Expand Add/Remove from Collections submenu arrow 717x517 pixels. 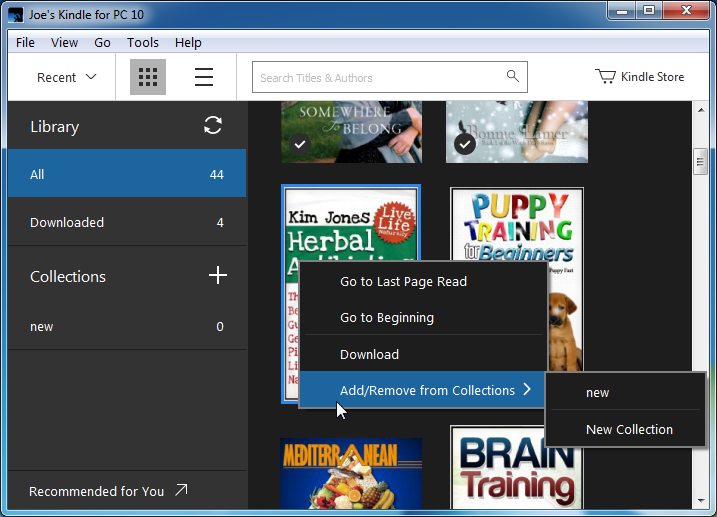click(x=527, y=389)
